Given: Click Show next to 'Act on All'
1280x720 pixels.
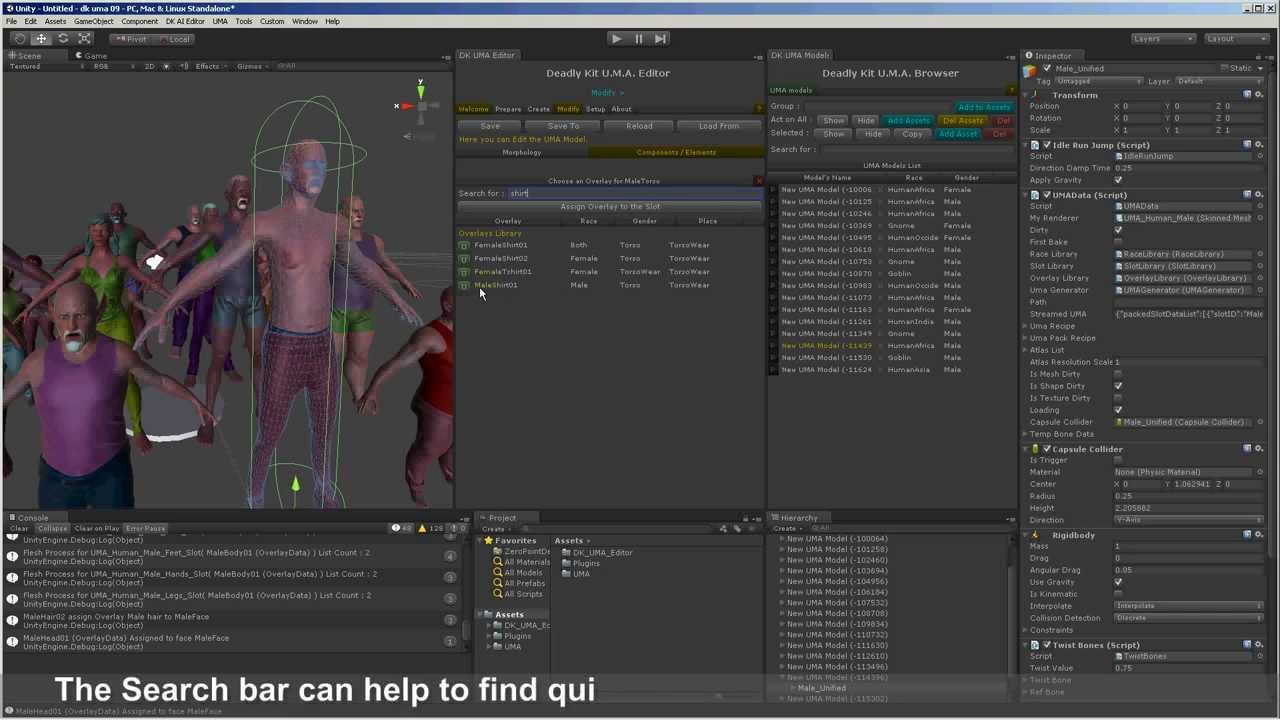Looking at the screenshot, I should coord(833,120).
